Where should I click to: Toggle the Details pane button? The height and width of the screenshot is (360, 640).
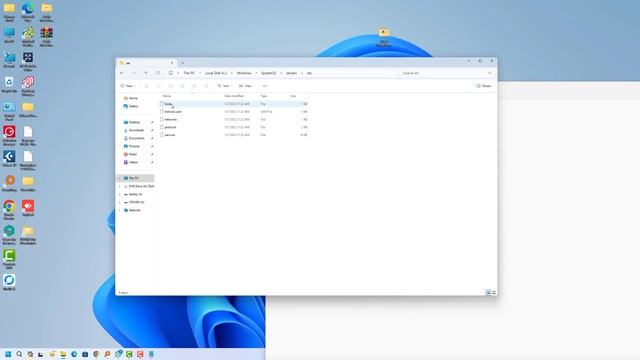pos(484,86)
